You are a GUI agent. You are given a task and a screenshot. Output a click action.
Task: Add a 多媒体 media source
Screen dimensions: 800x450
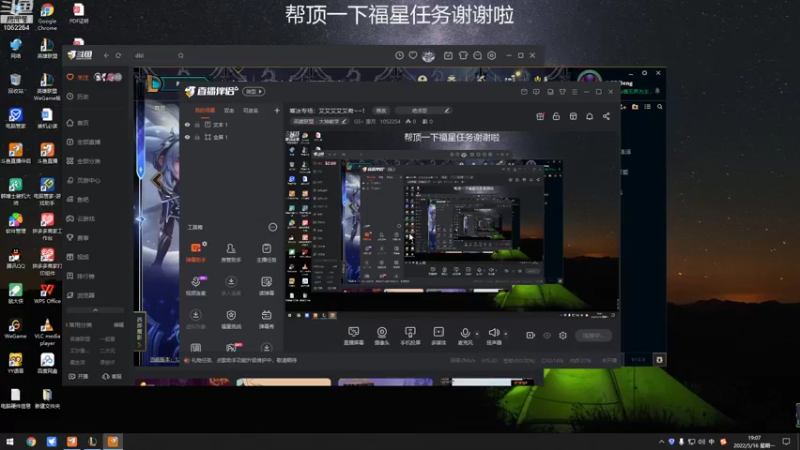[x=439, y=336]
